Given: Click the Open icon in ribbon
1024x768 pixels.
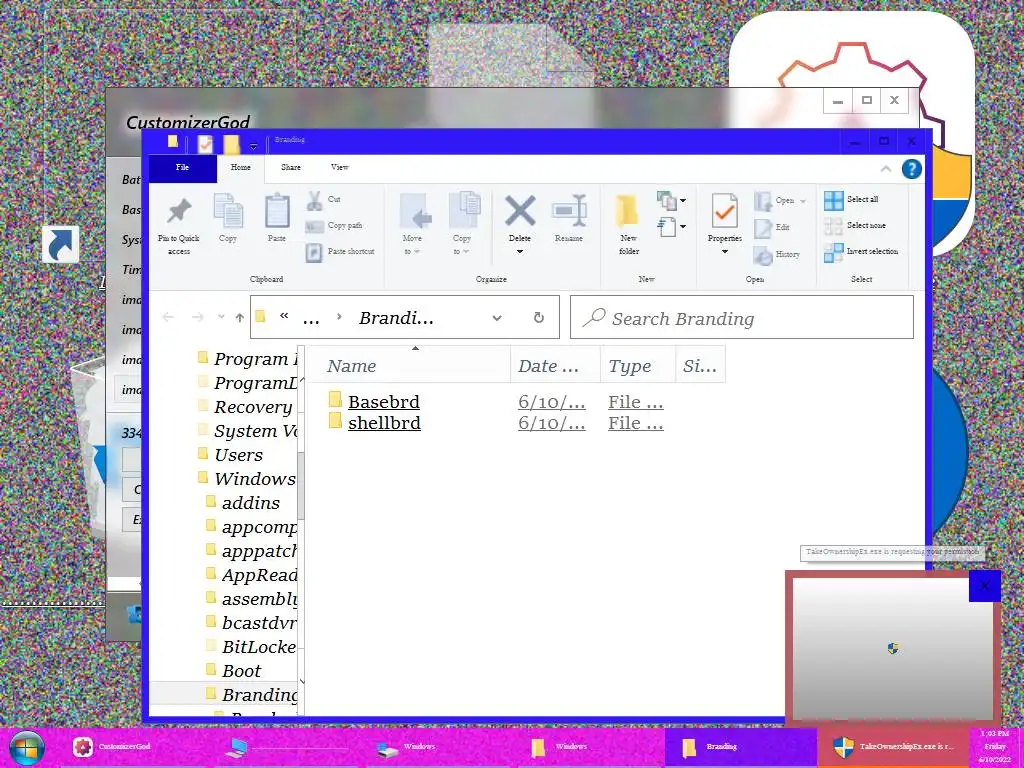Looking at the screenshot, I should [763, 200].
